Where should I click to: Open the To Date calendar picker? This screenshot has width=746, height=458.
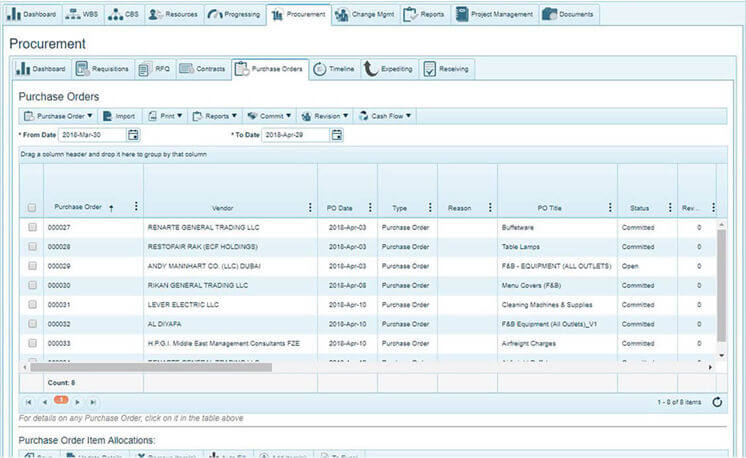click(337, 135)
